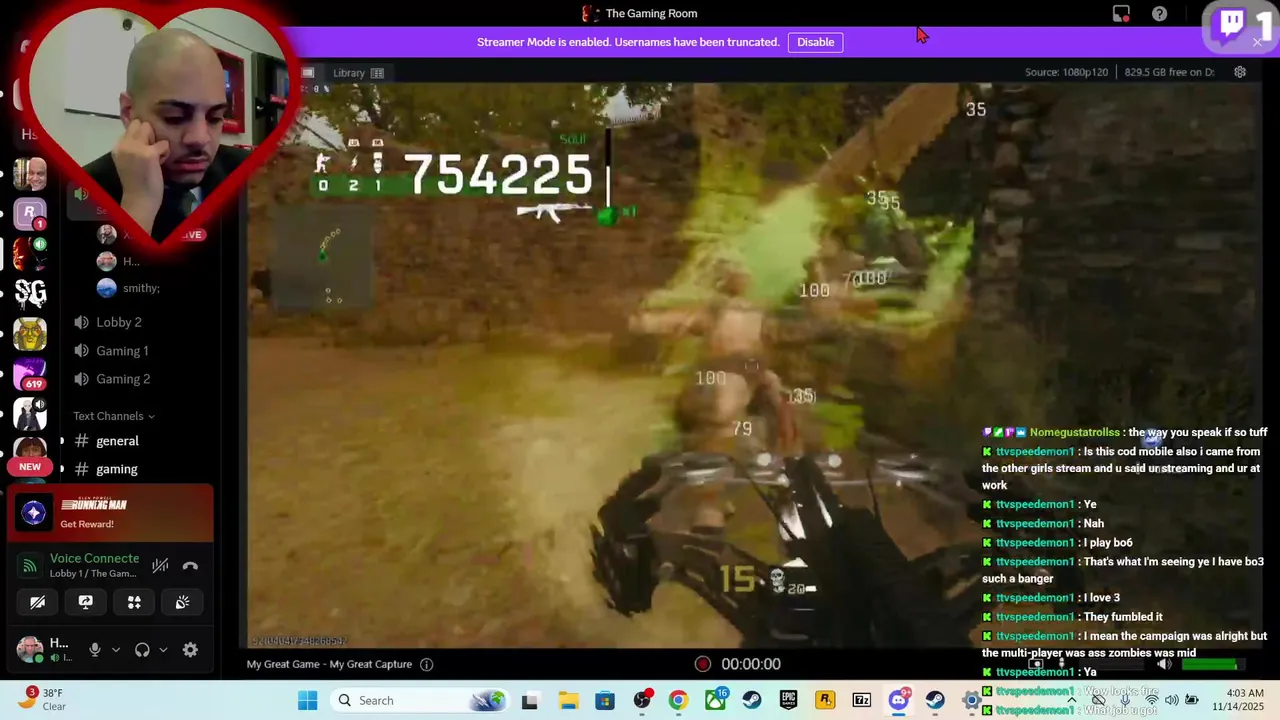The image size is (1280, 720).
Task: Open audio output options chevron
Action: (163, 650)
